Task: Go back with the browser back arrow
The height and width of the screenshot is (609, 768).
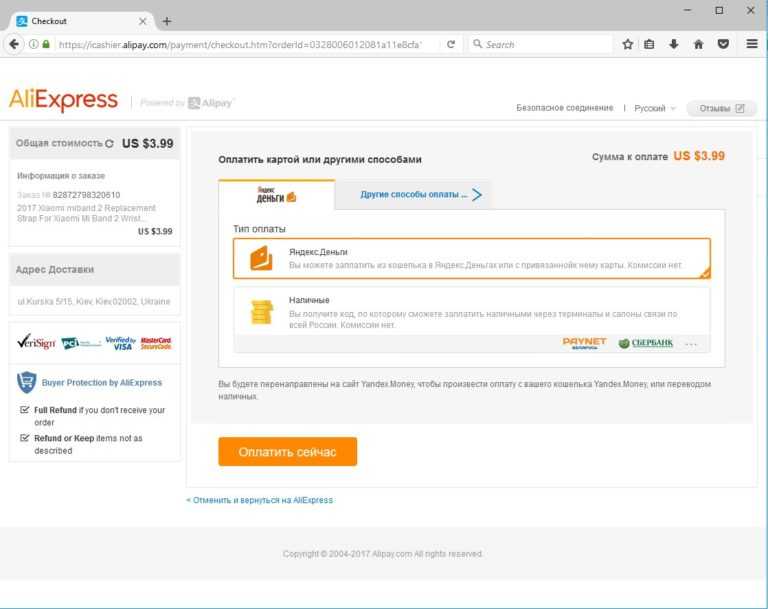Action: tap(14, 44)
